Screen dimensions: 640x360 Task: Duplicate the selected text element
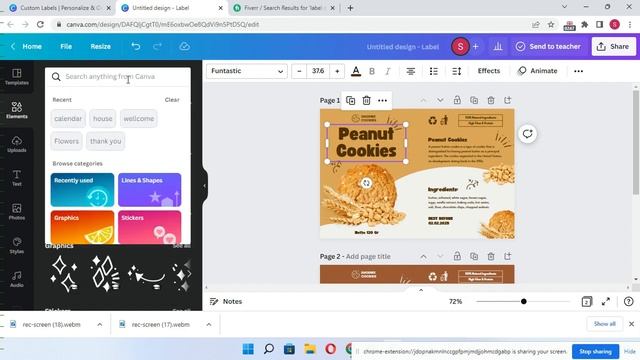click(x=351, y=100)
